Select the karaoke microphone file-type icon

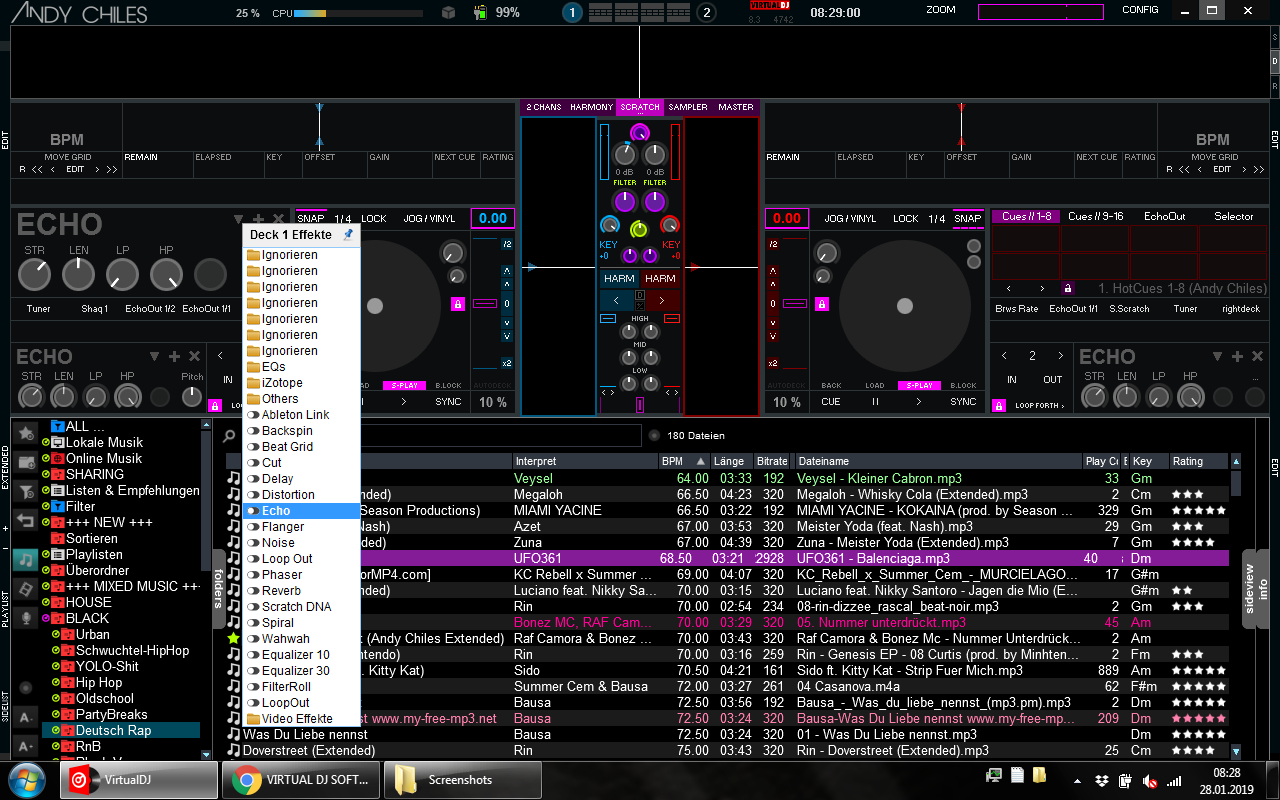point(26,620)
